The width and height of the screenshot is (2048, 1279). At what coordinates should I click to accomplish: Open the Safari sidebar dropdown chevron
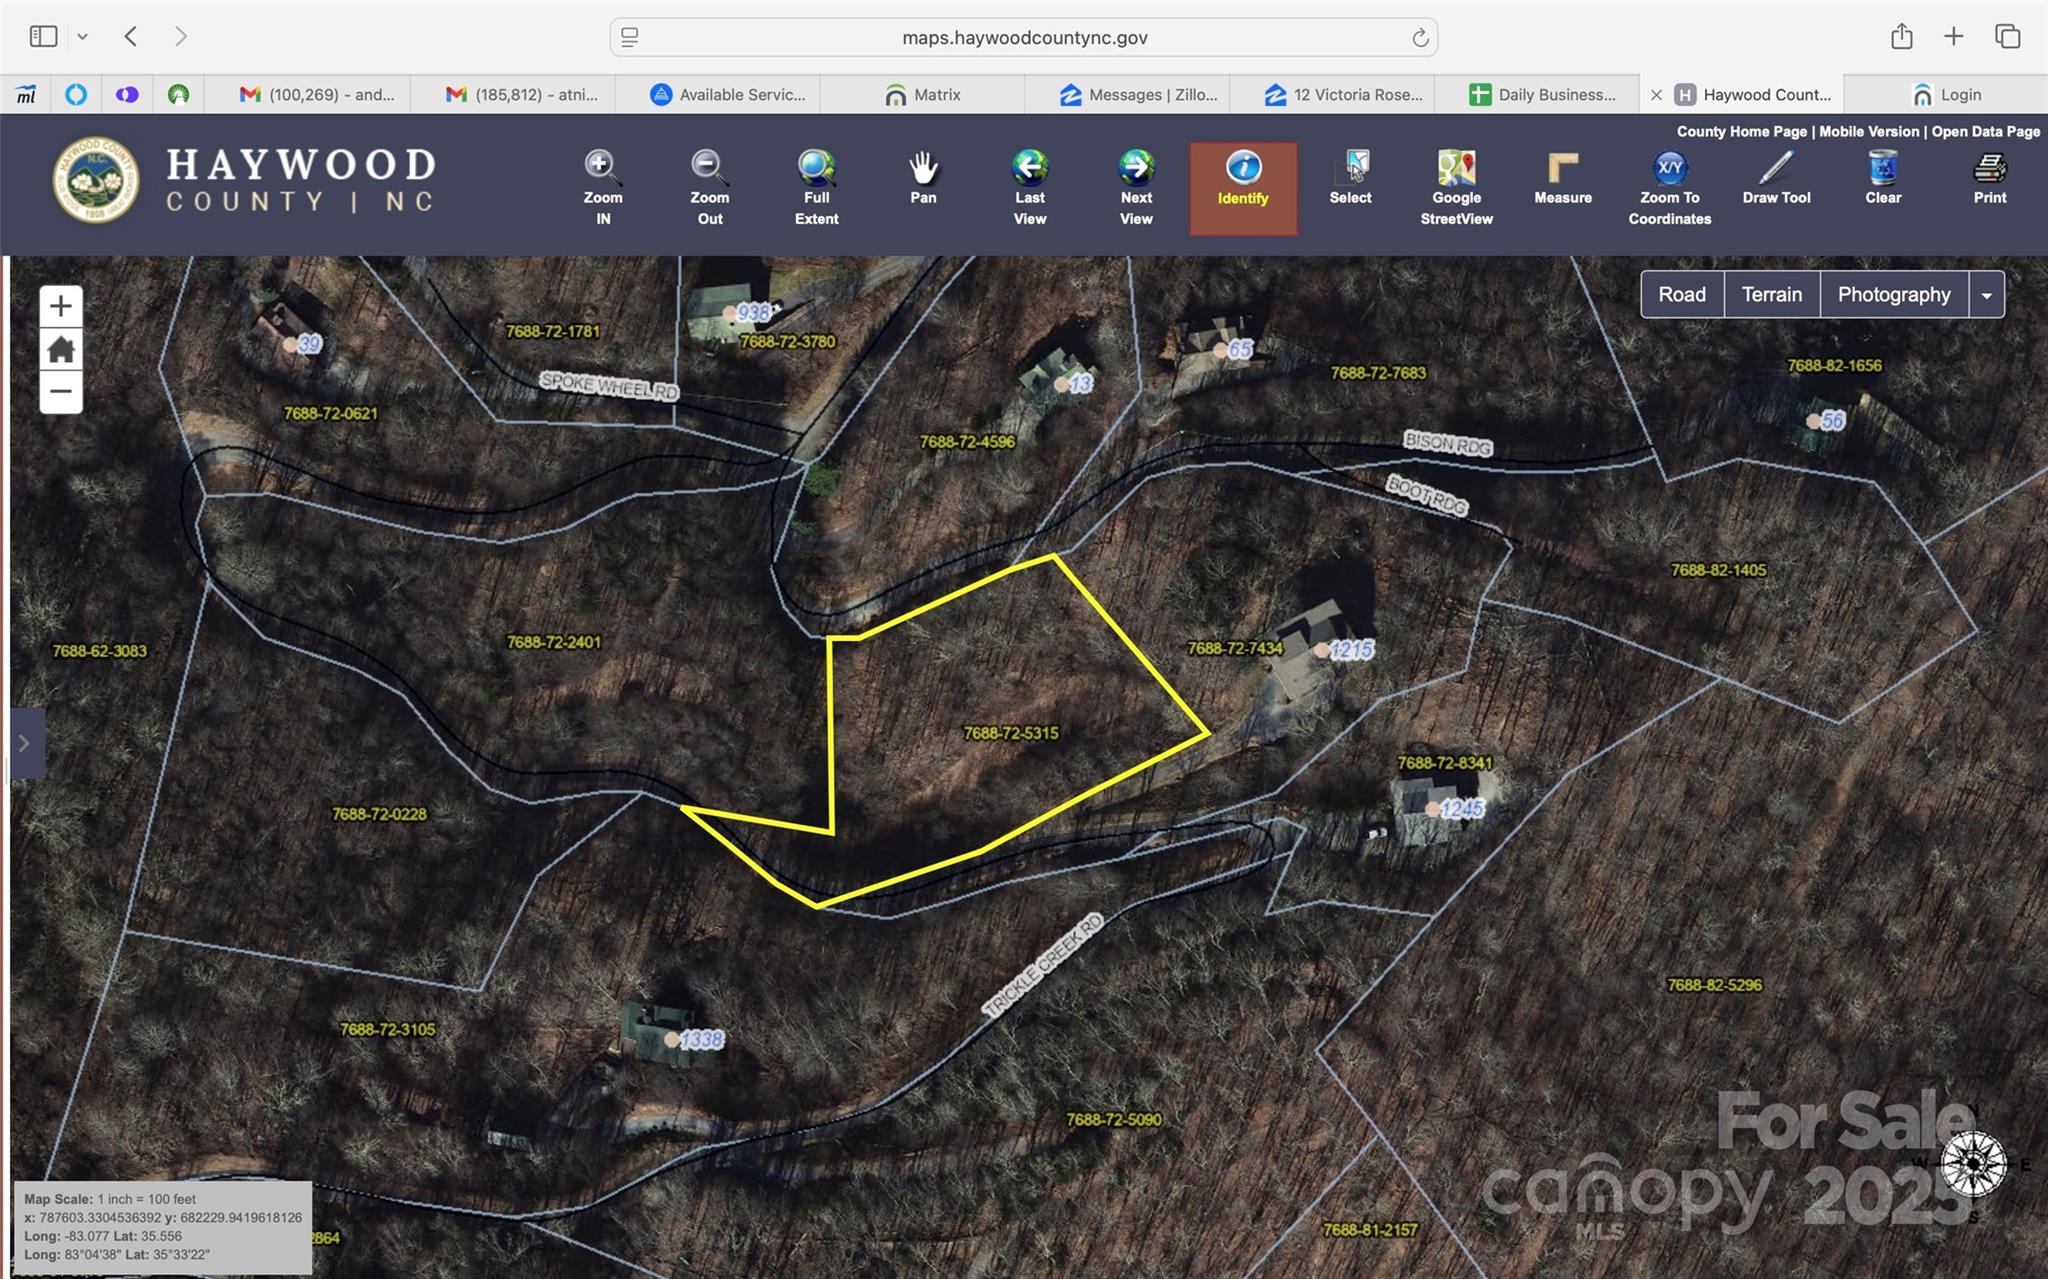[83, 37]
